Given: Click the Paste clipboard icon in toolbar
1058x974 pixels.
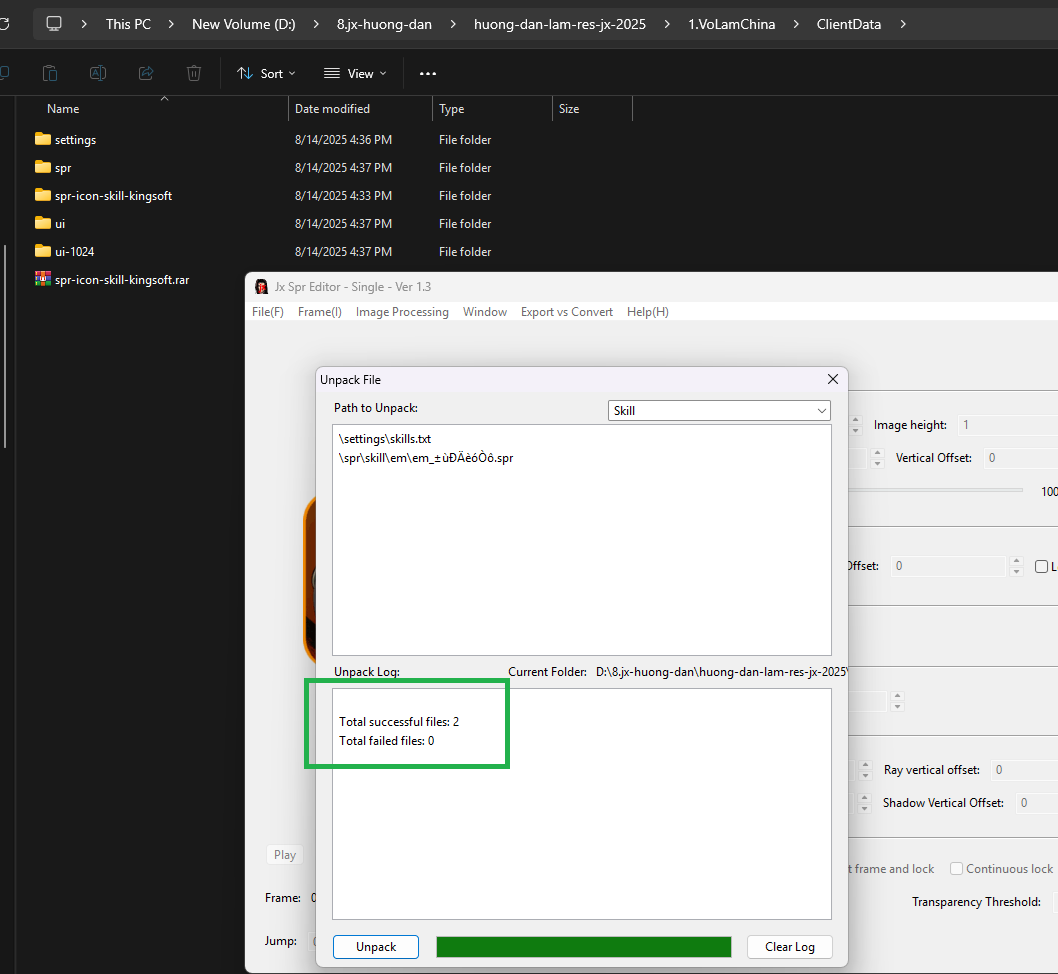Looking at the screenshot, I should tap(50, 73).
